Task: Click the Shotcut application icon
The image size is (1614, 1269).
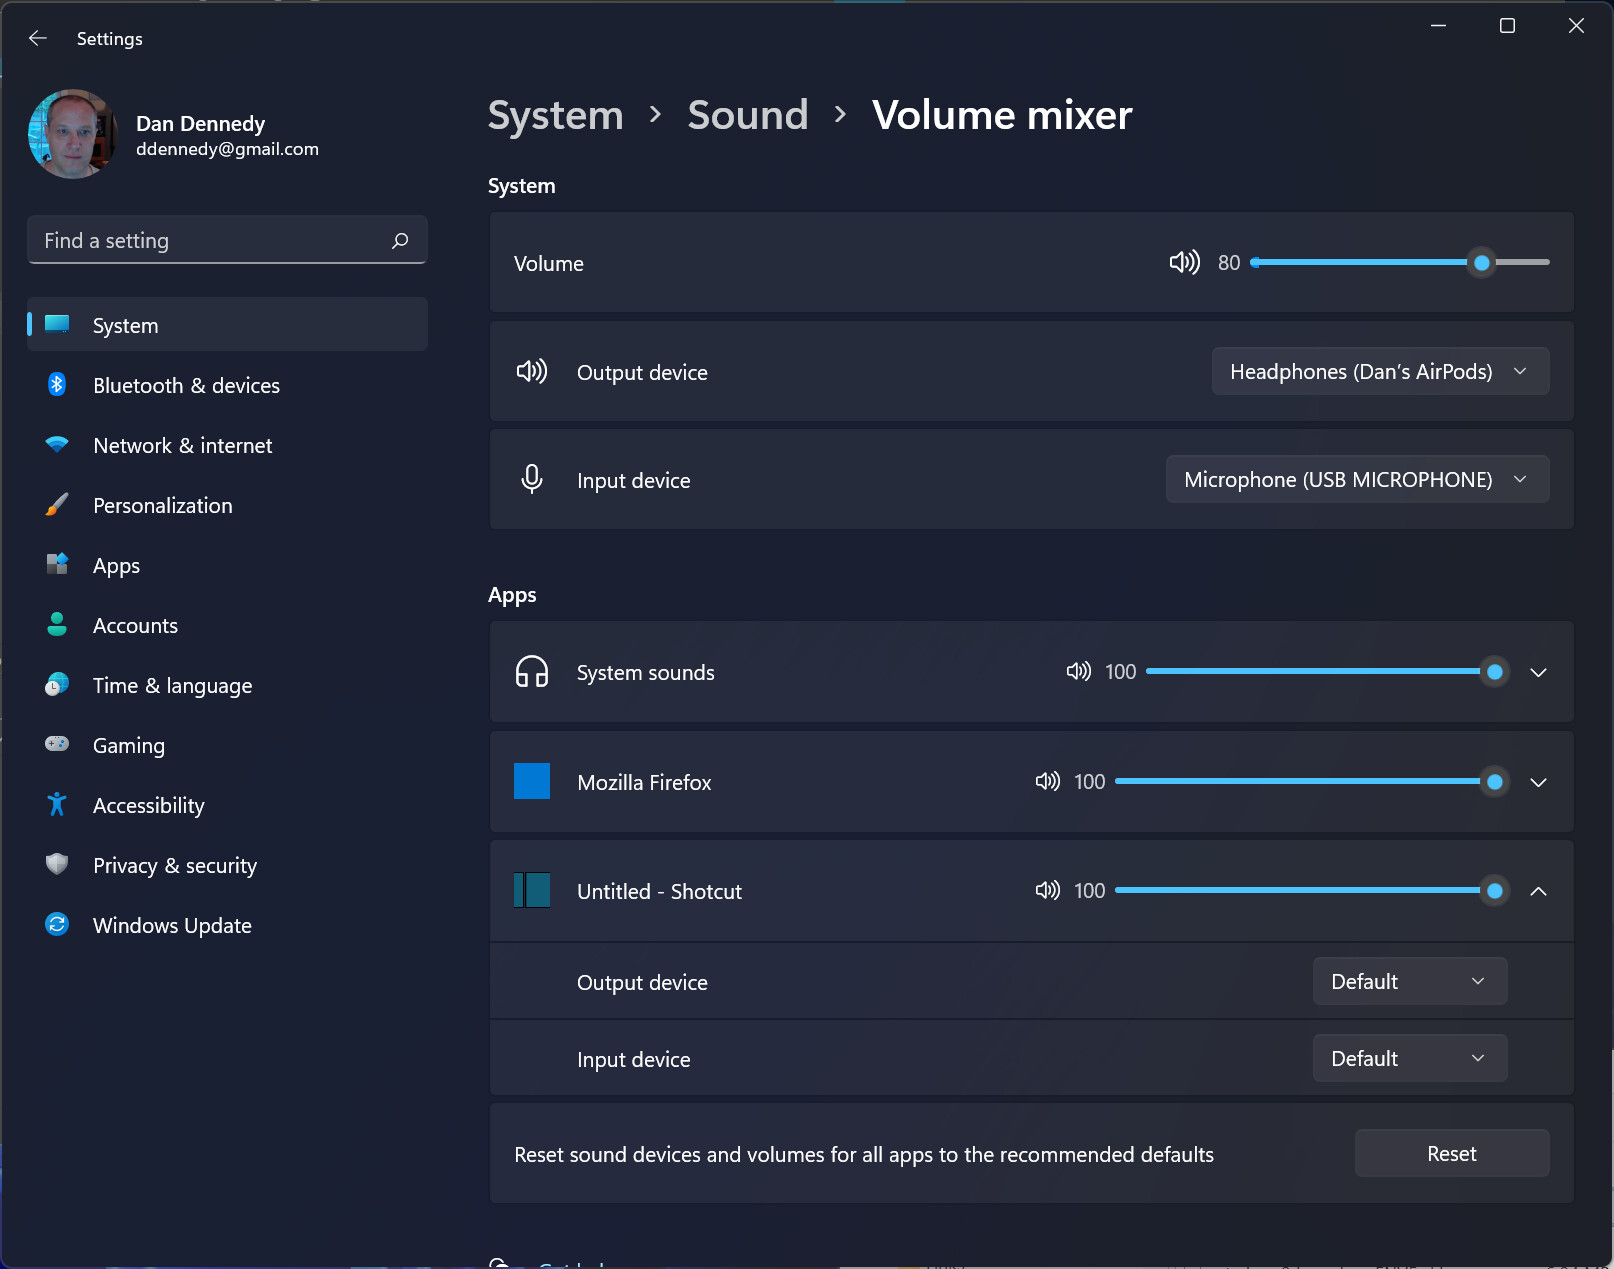Action: pos(532,890)
